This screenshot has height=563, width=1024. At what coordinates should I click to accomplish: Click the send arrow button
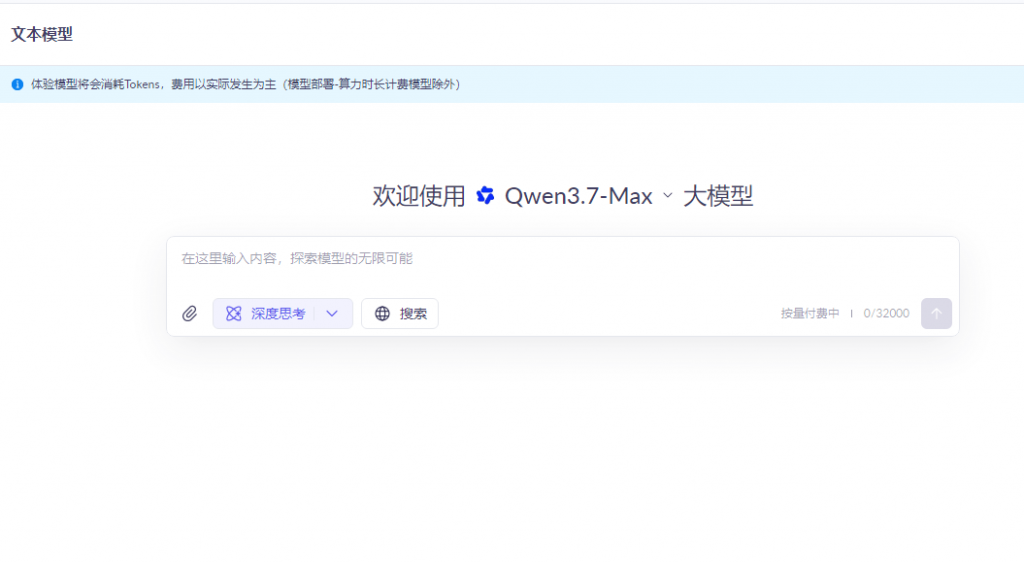click(x=936, y=314)
